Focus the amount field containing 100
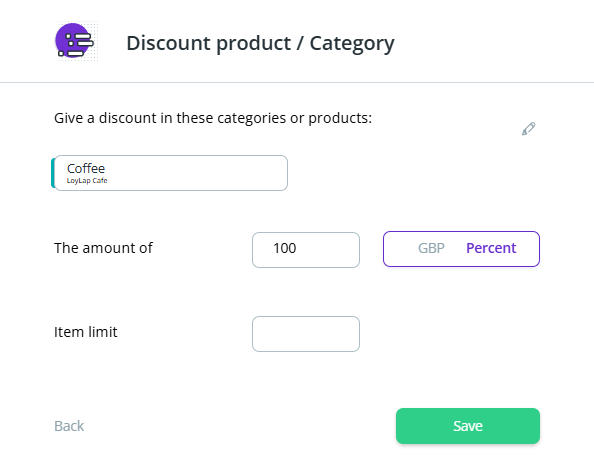Image resolution: width=594 pixels, height=475 pixels. coord(306,250)
